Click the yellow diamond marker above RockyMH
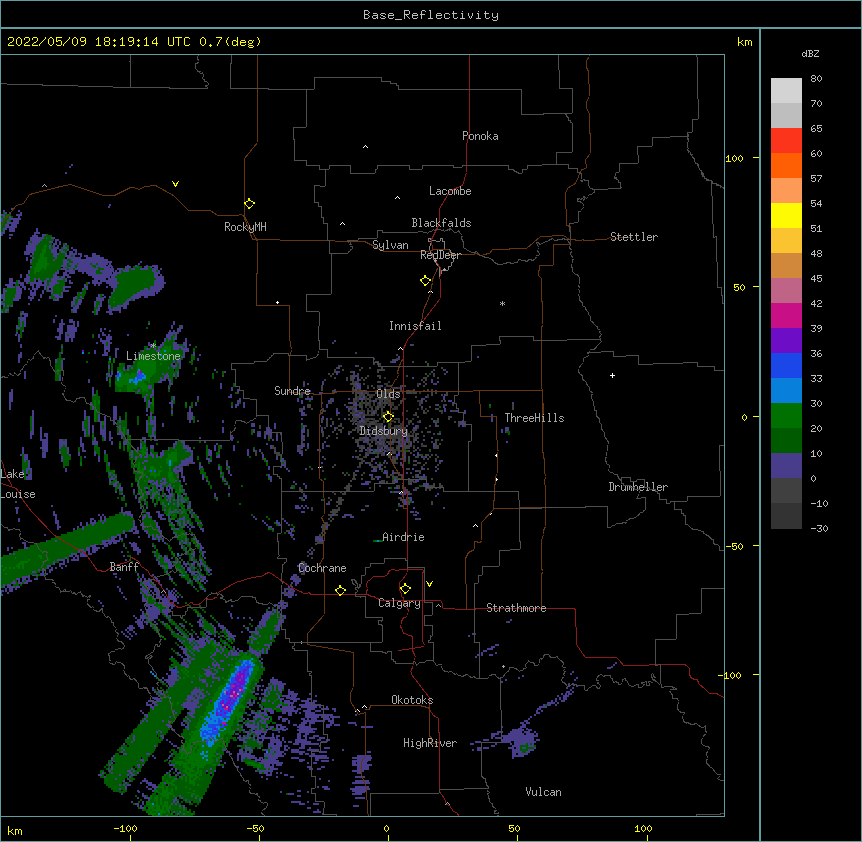Image resolution: width=862 pixels, height=842 pixels. point(249,204)
